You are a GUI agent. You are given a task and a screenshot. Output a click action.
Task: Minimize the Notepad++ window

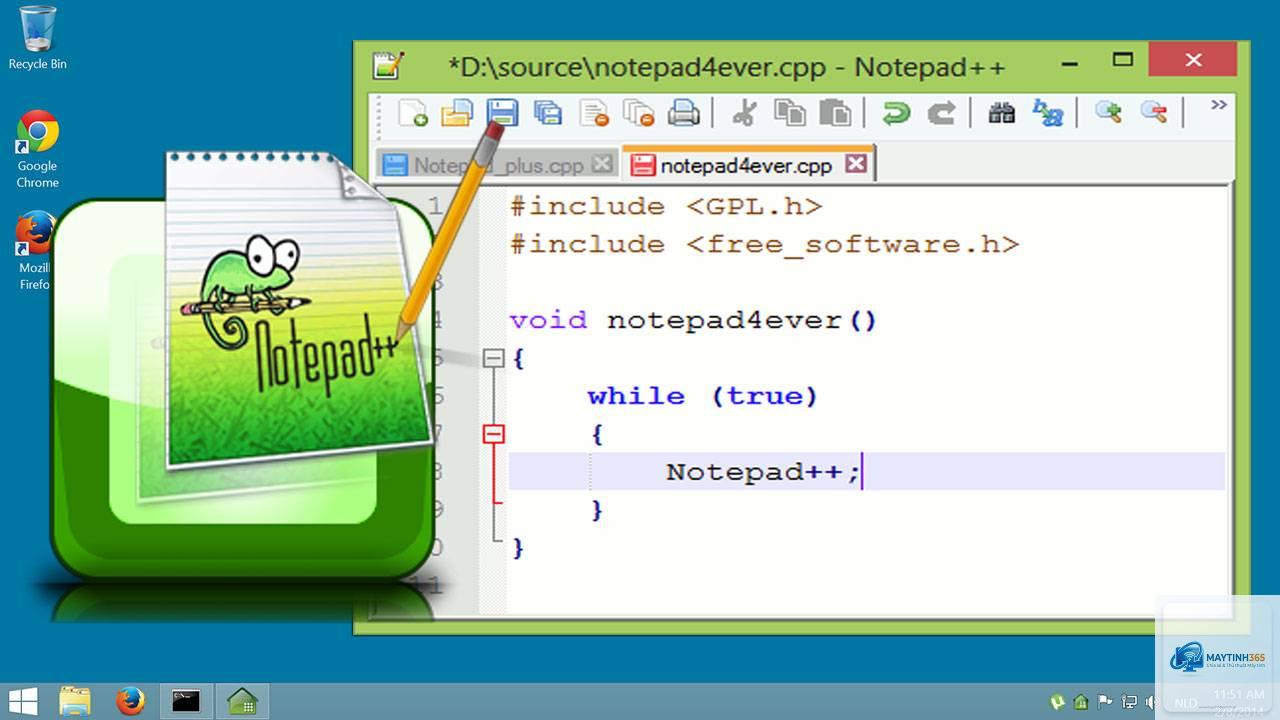[x=1069, y=62]
